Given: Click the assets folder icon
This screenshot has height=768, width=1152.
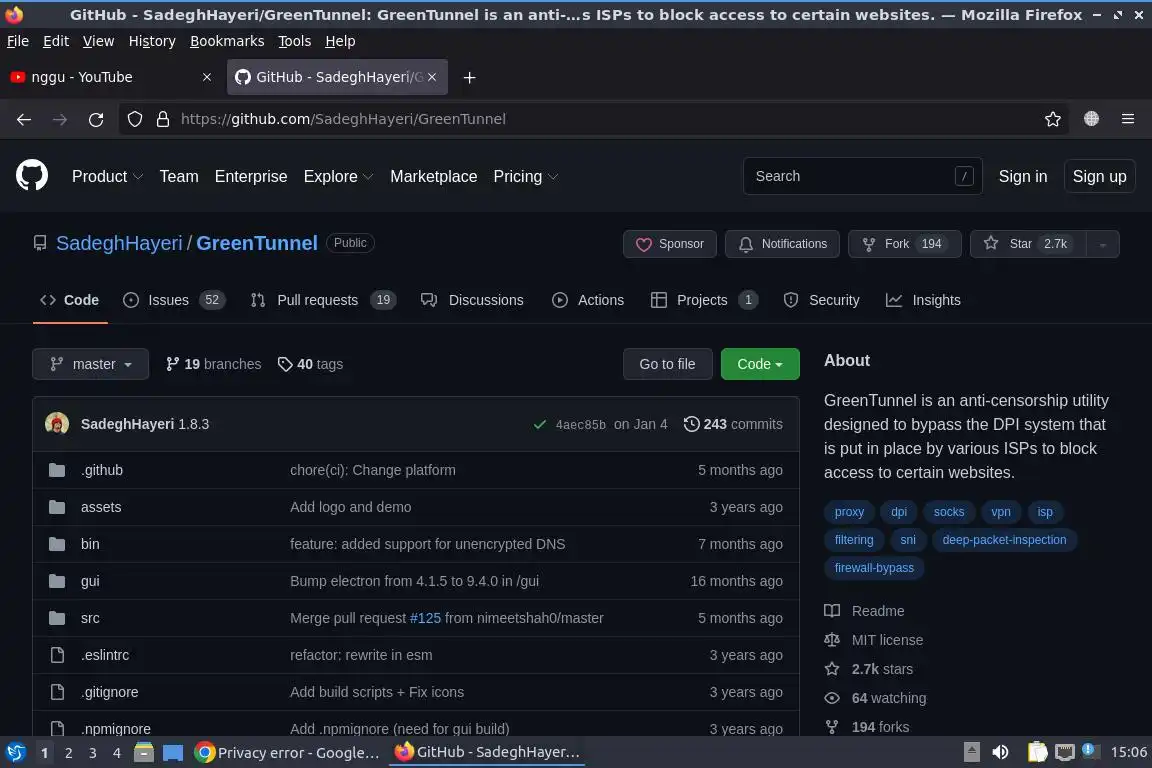Looking at the screenshot, I should 57,507.
